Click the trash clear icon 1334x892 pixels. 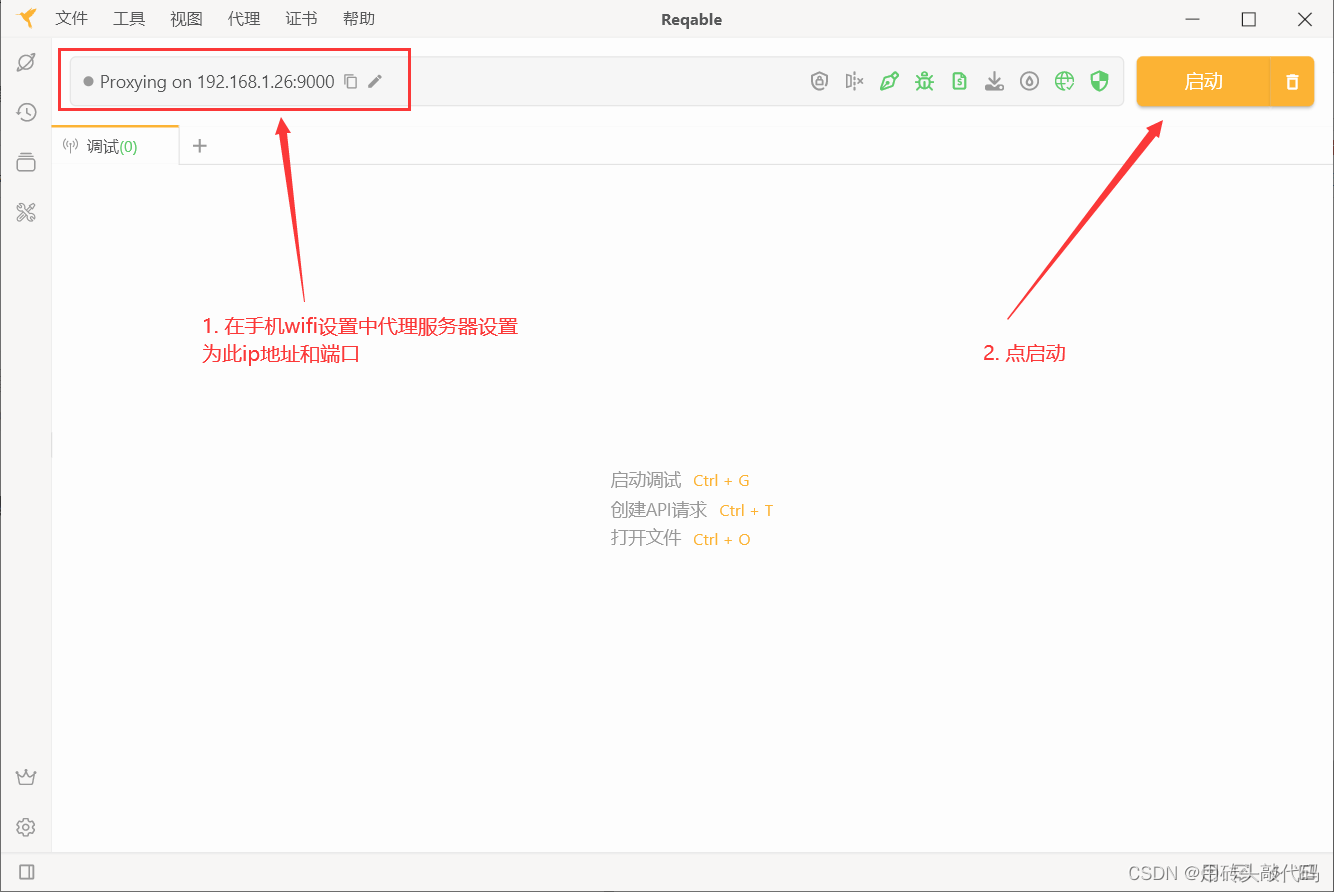click(x=1292, y=82)
